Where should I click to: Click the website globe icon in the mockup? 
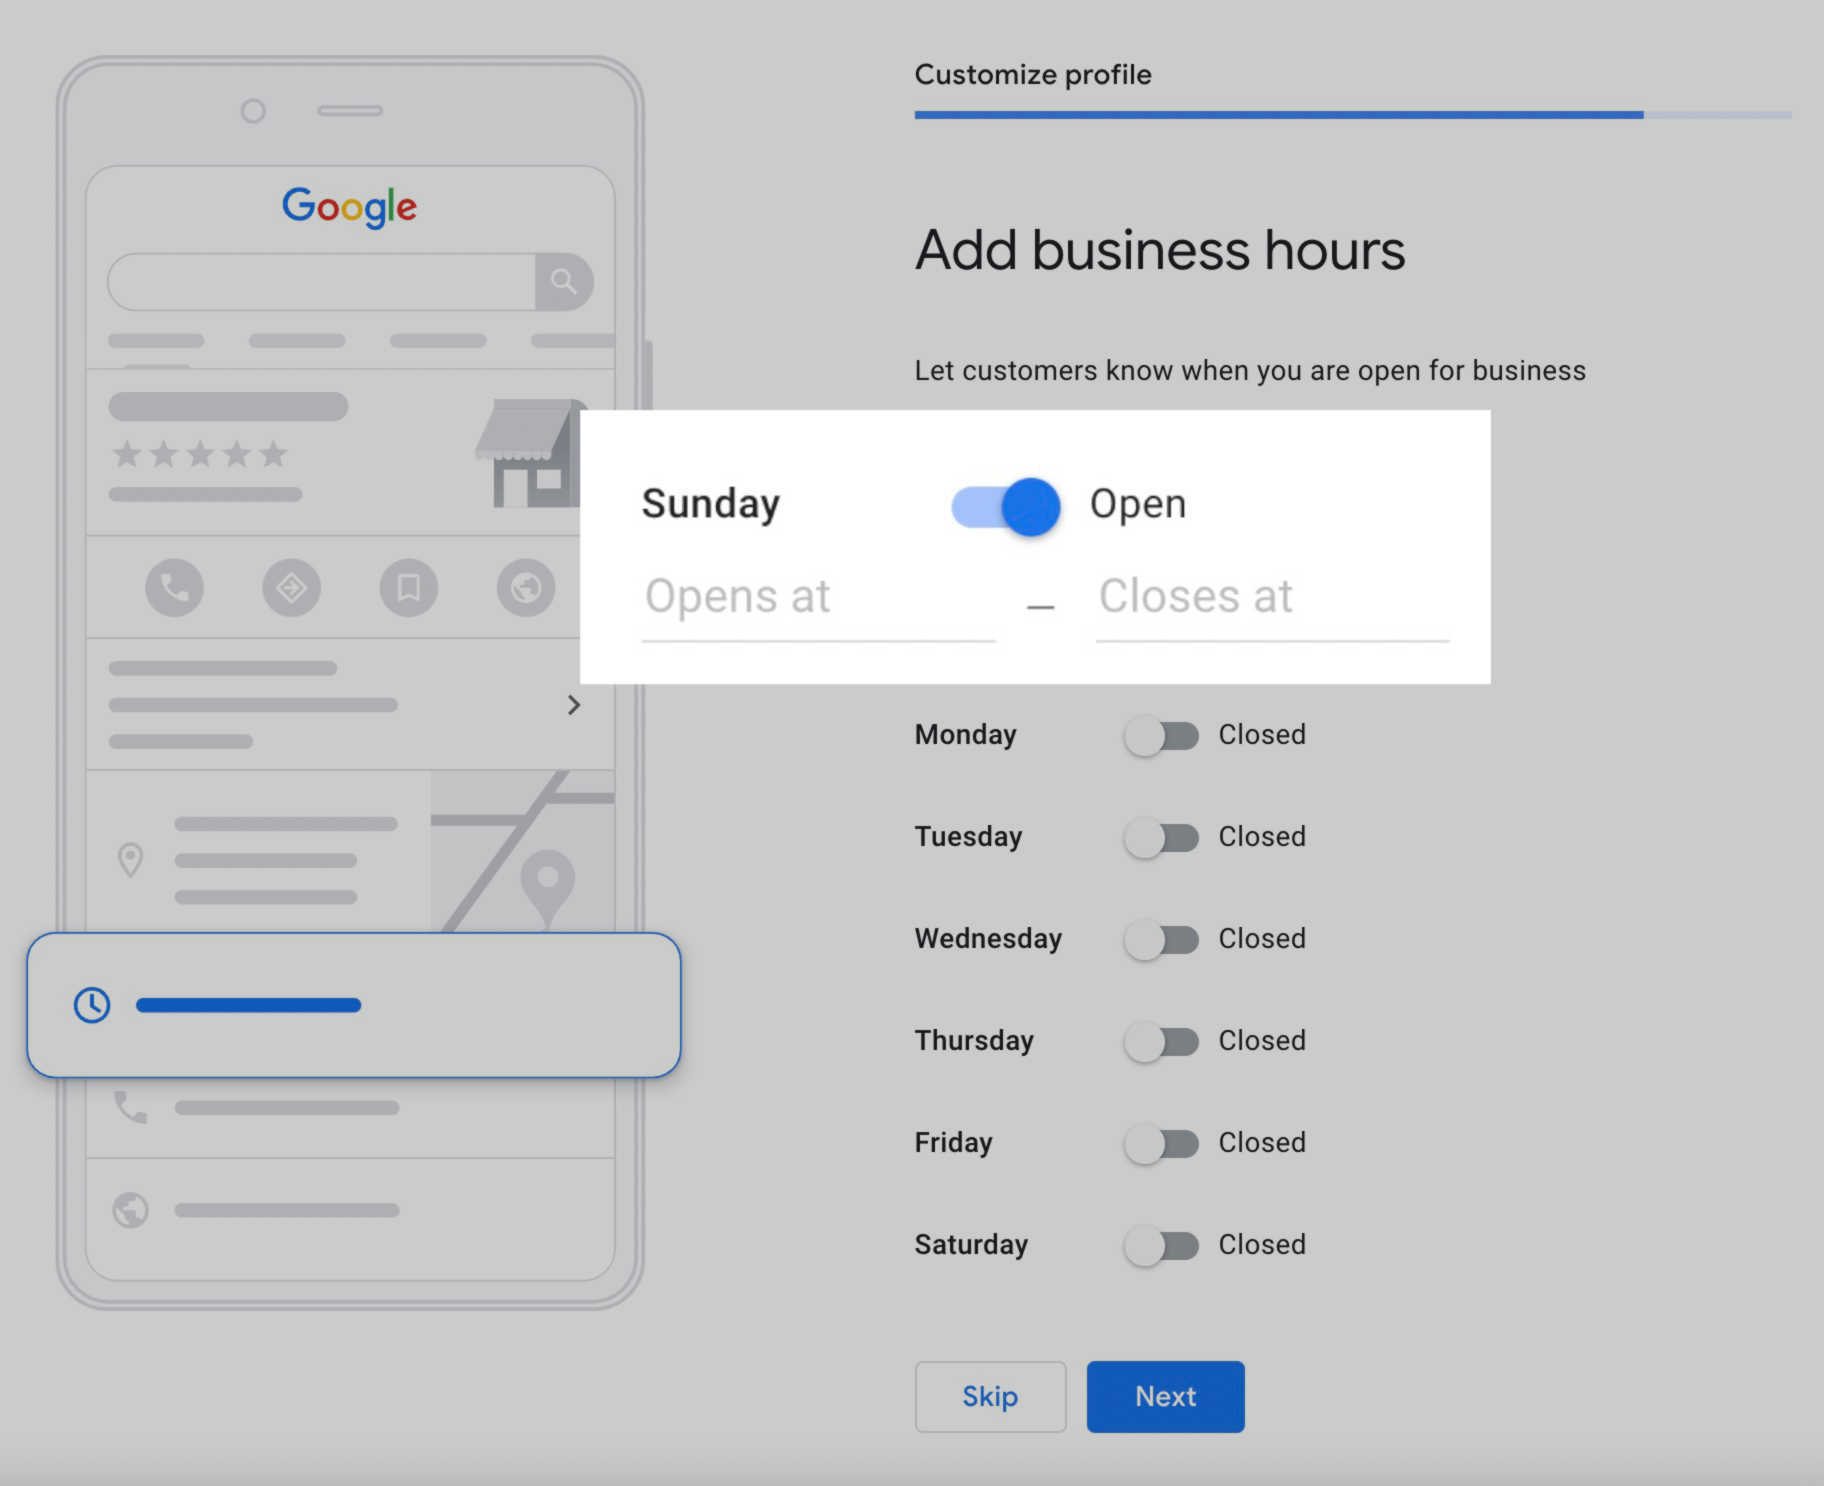tap(525, 588)
